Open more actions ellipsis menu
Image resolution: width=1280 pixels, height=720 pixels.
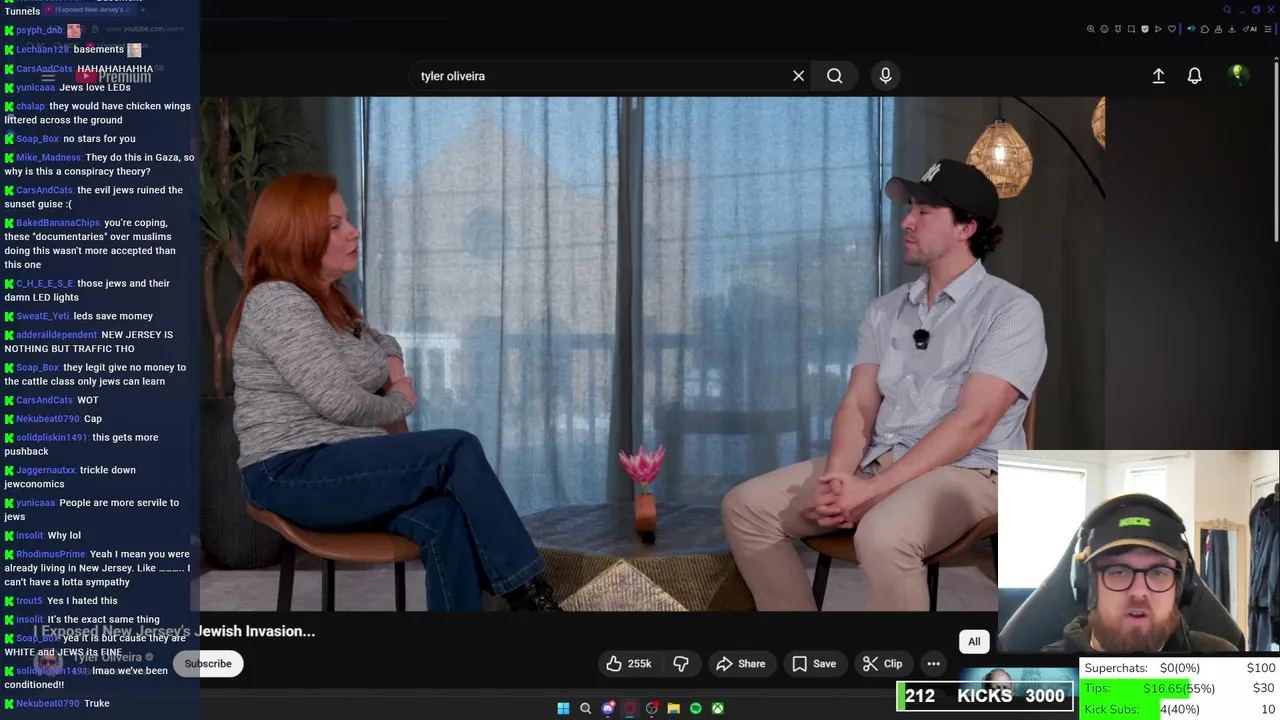click(x=933, y=664)
